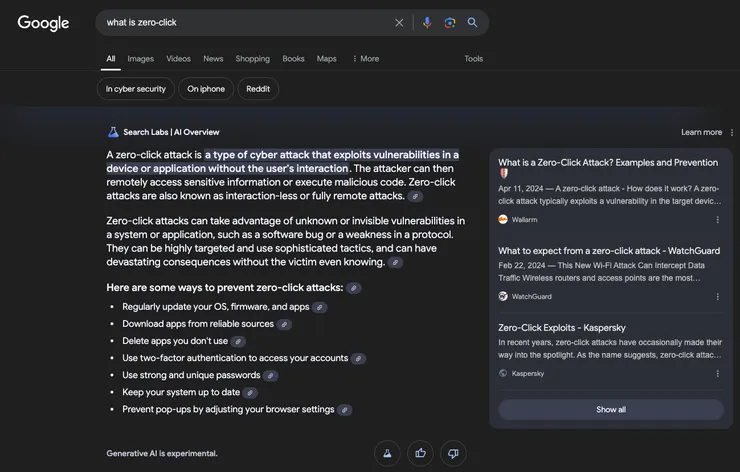Viewport: 740px width, 472px height.
Task: Click the Show all sources button
Action: click(611, 410)
